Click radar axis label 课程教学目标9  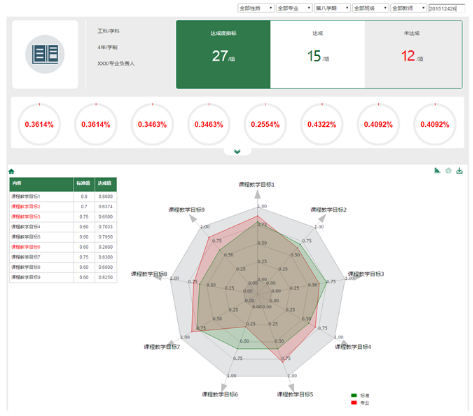pos(187,210)
